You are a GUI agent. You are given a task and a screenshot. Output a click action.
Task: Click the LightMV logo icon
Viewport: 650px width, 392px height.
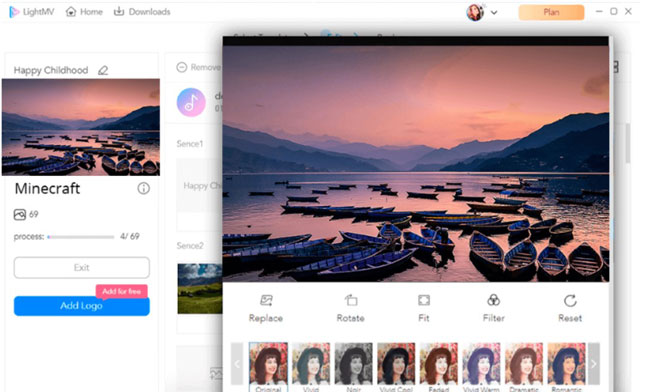[x=14, y=12]
